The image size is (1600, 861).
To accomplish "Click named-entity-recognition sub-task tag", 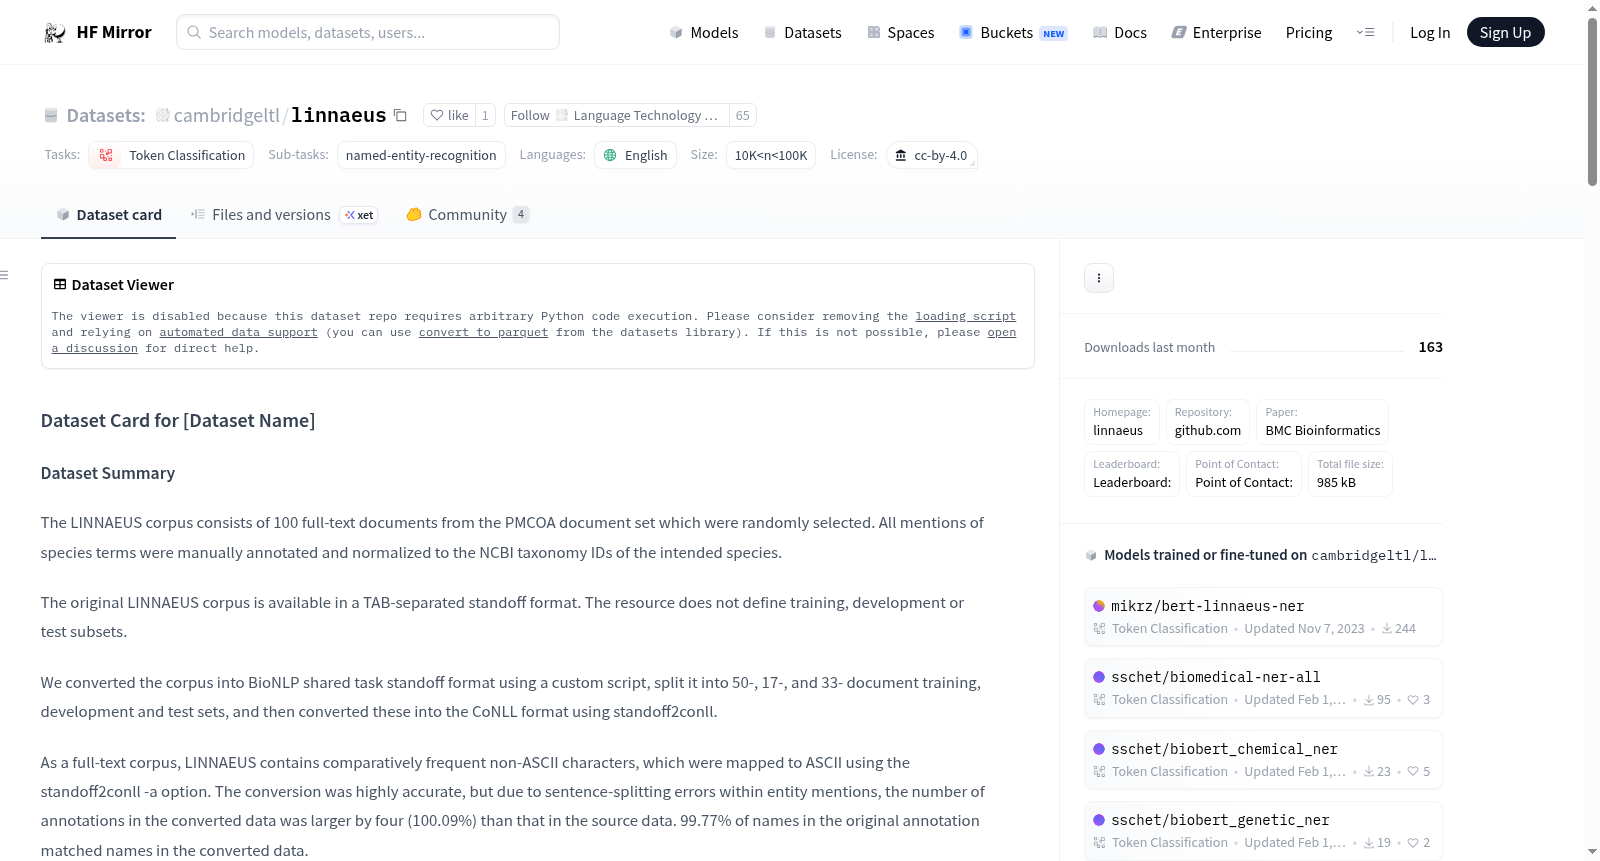I will tap(421, 155).
